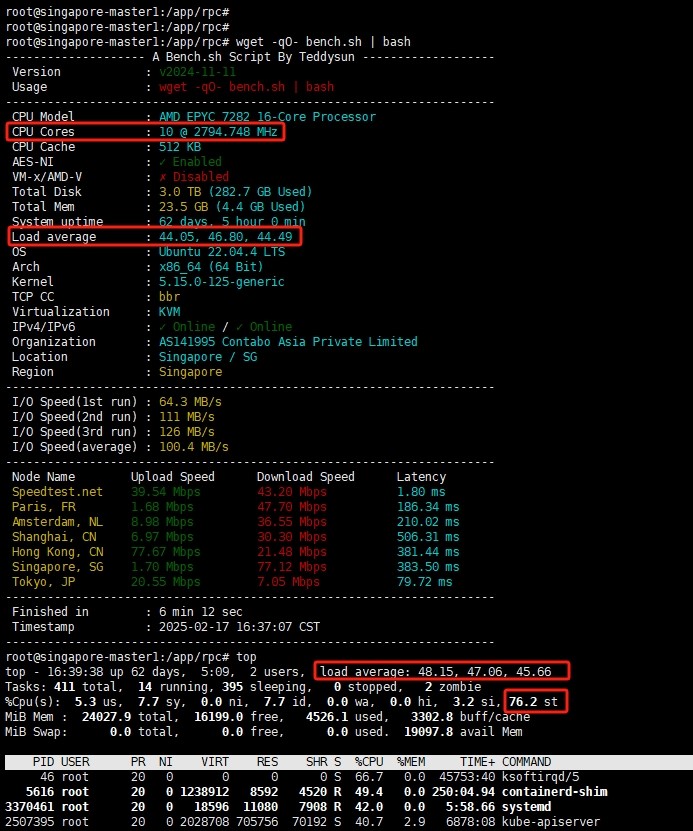Click the Speedtest.net node name
The image size is (693, 831).
(x=57, y=492)
